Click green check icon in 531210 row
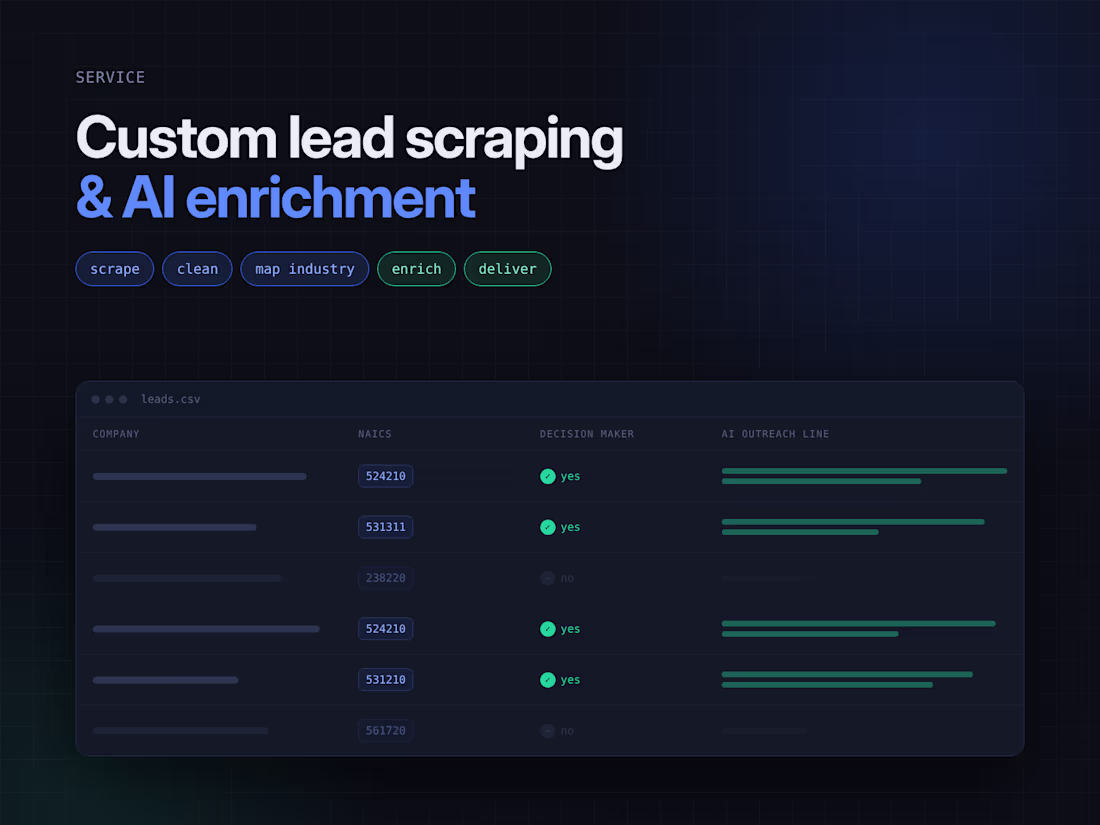1100x825 pixels. click(x=548, y=680)
